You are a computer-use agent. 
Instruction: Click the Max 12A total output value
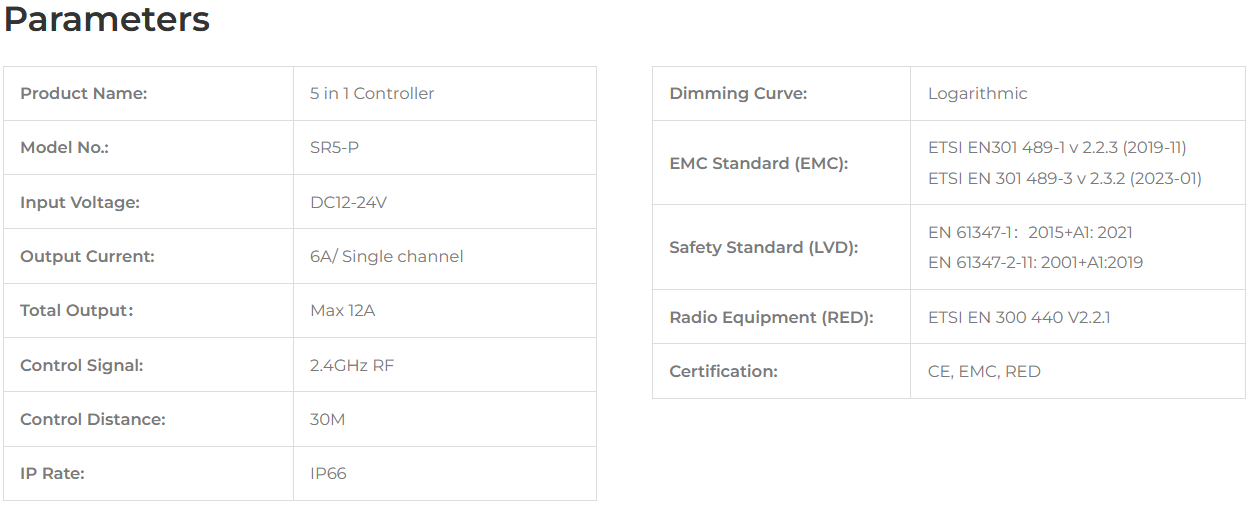pyautogui.click(x=342, y=310)
